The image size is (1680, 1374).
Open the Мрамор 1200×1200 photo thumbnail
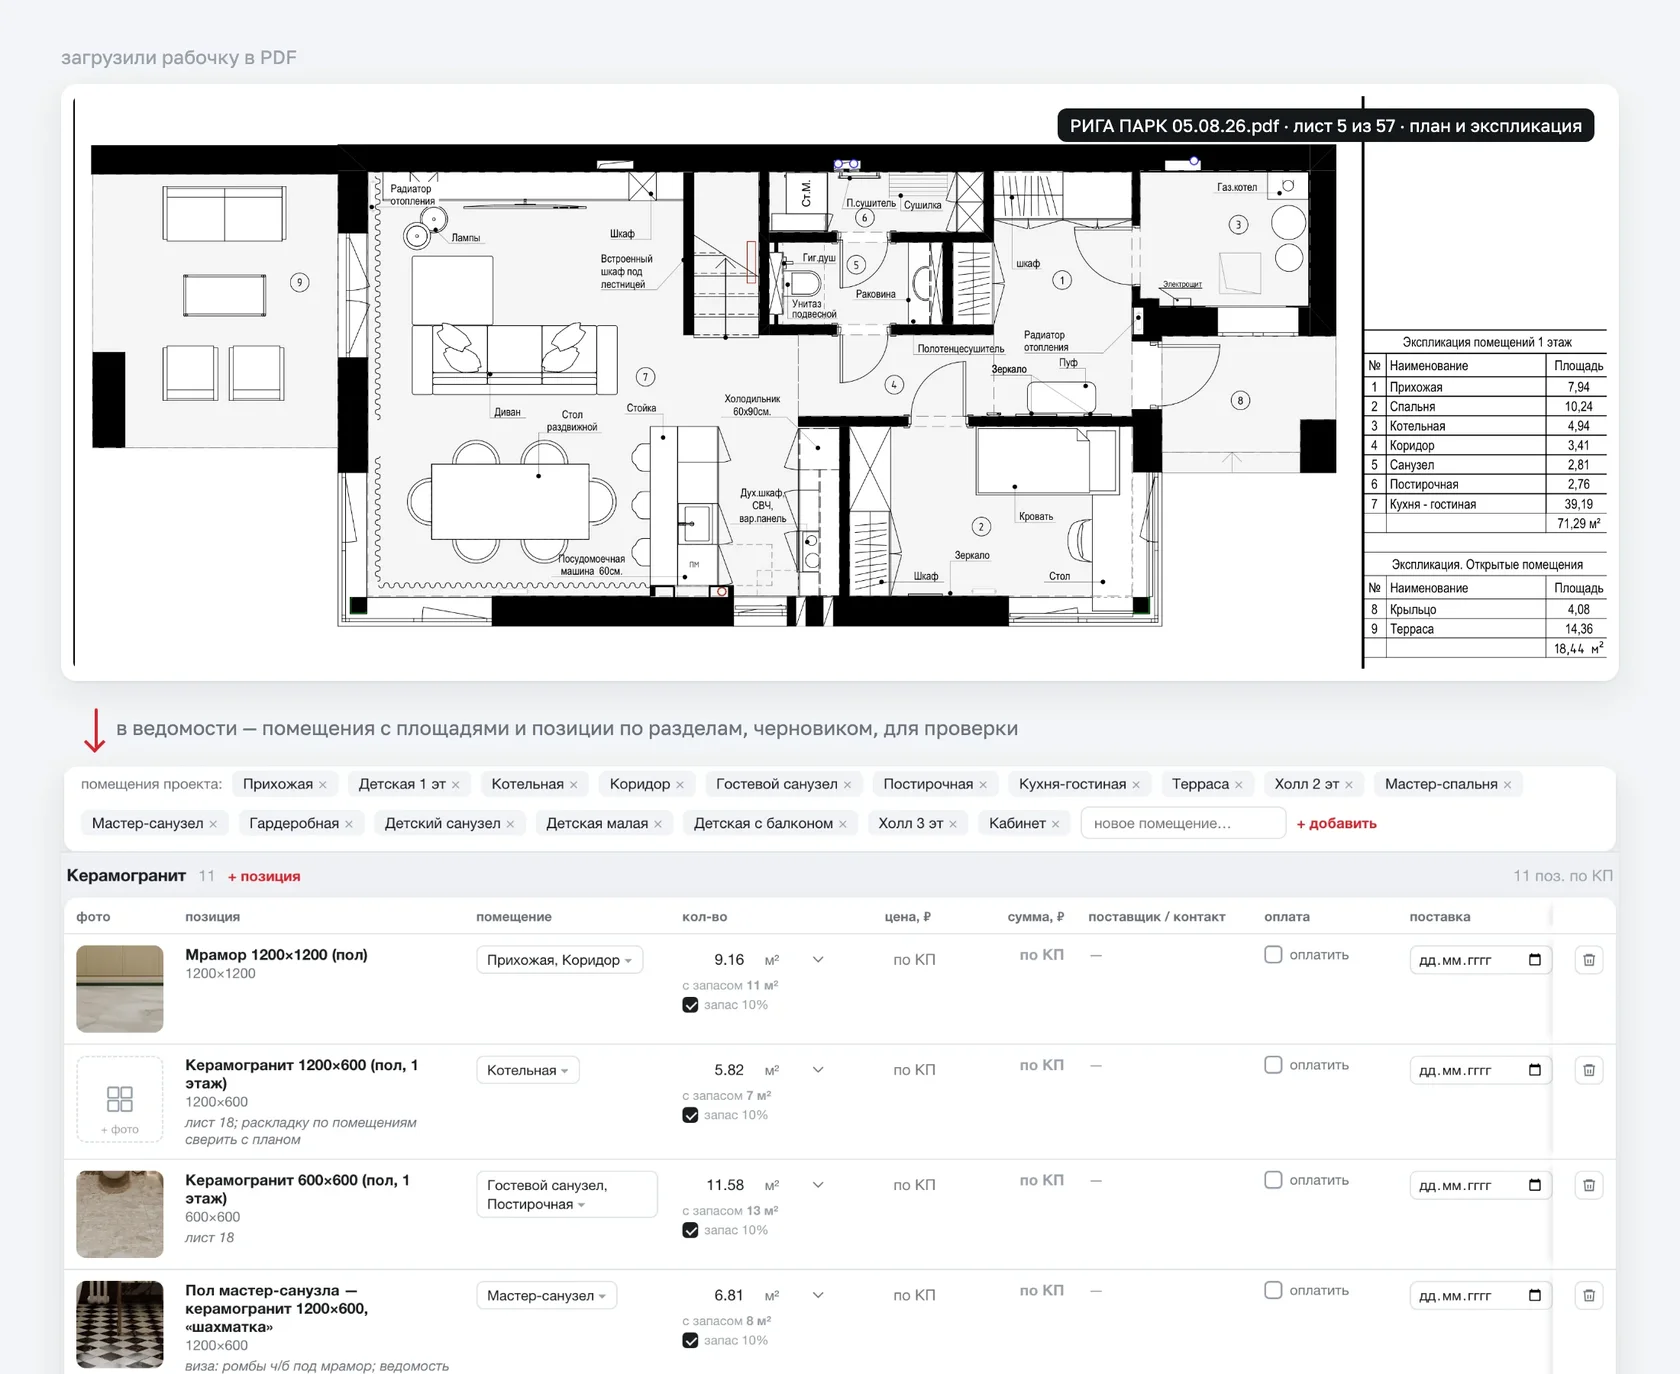[x=120, y=989]
